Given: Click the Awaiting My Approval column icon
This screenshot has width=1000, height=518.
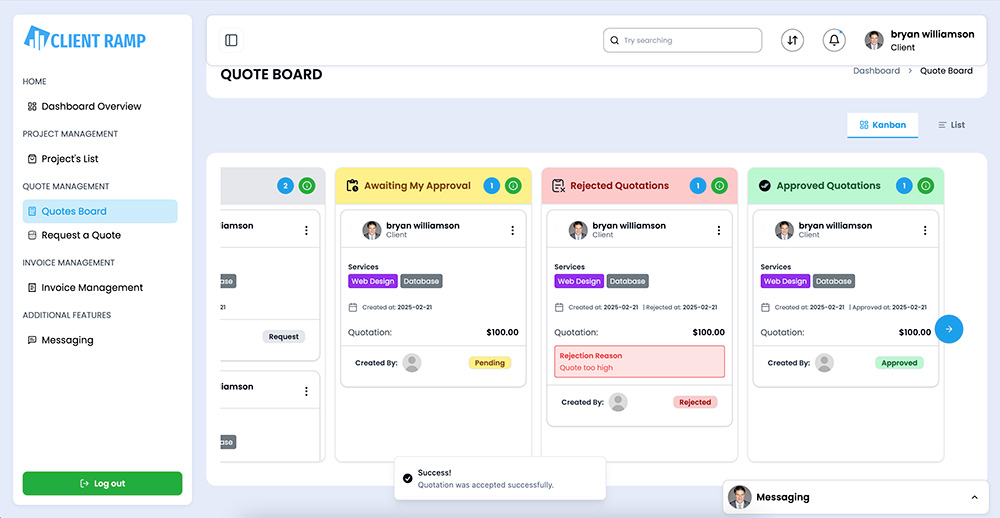Looking at the screenshot, I should [352, 186].
